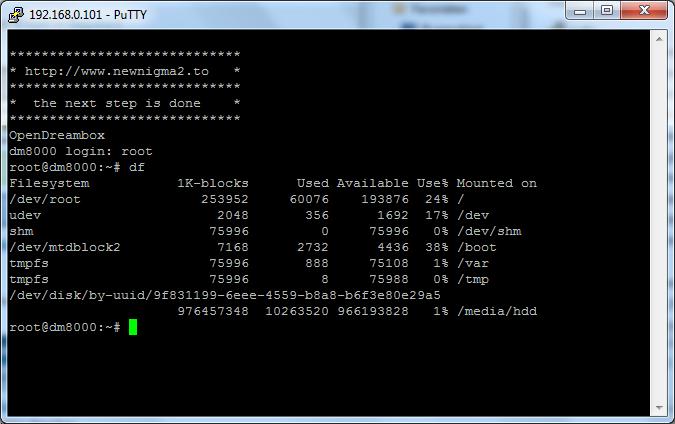
Task: Click the Used column header
Action: [313, 183]
